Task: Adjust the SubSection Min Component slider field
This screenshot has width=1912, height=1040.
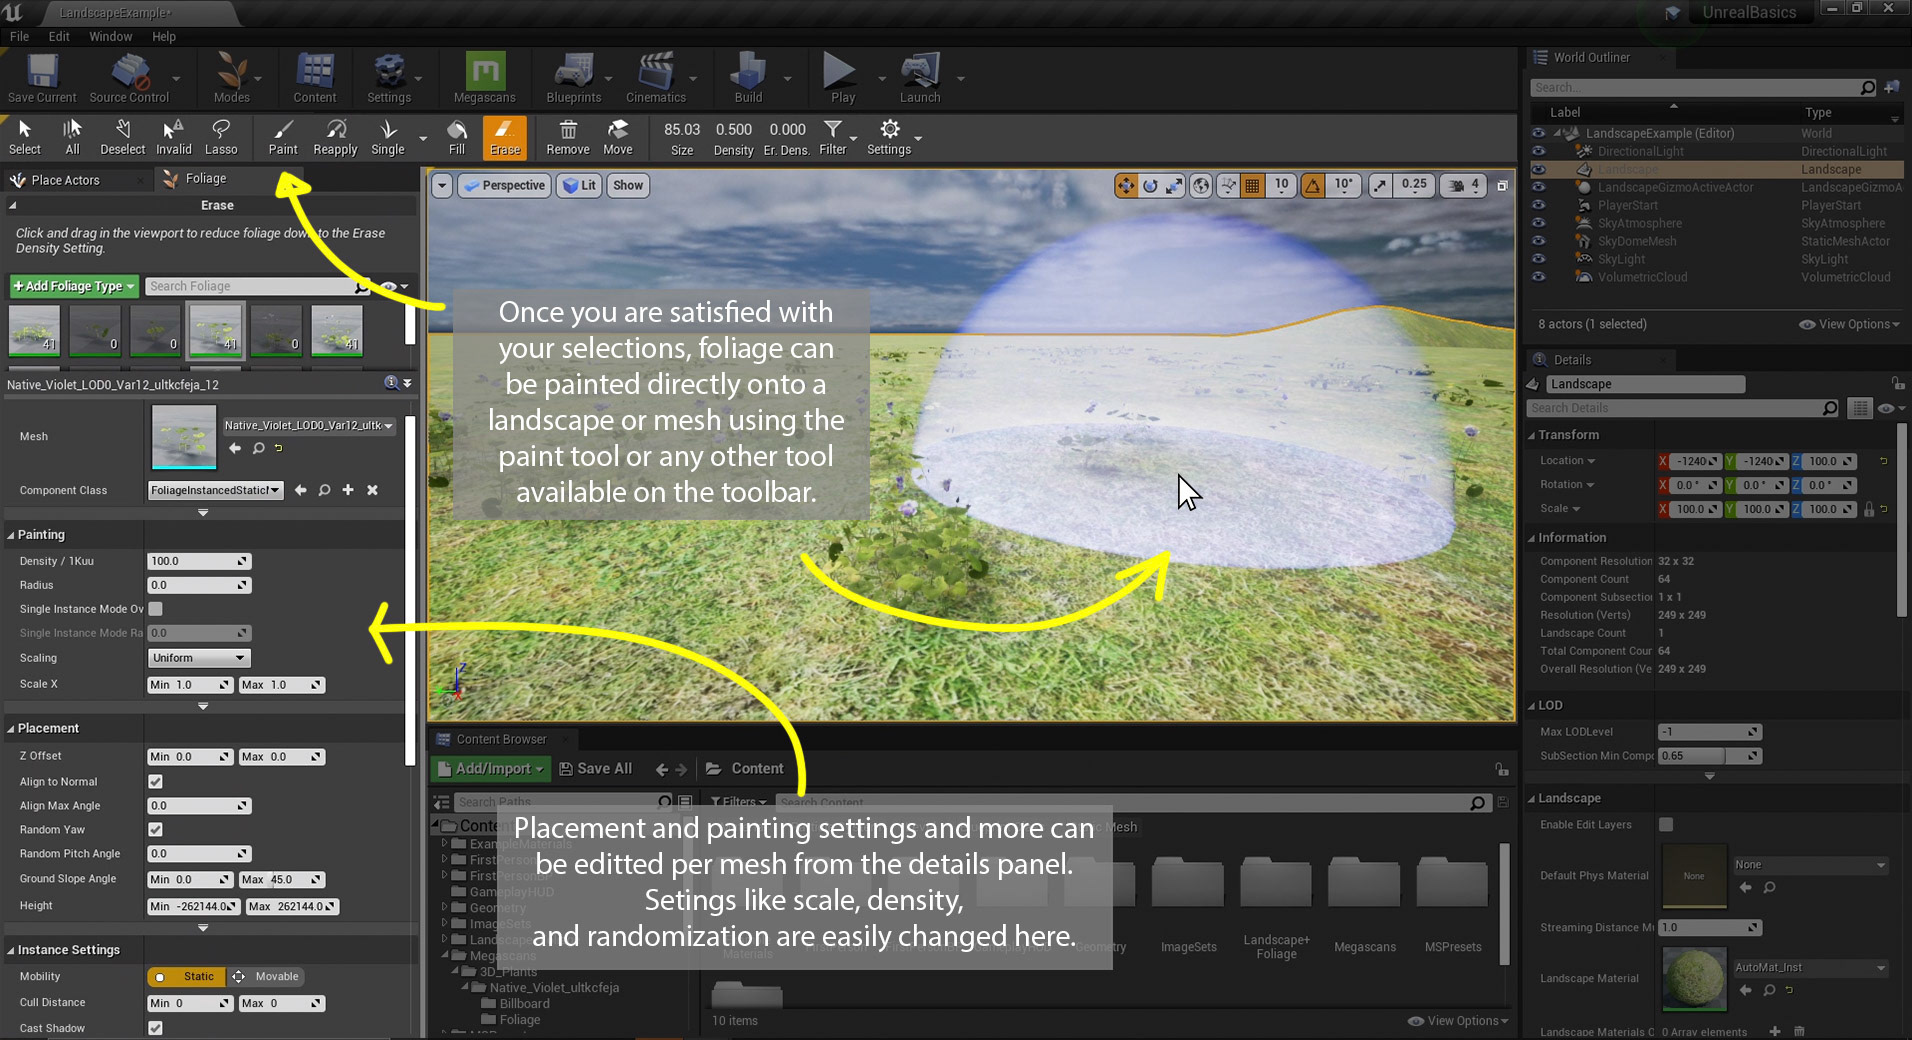Action: pyautogui.click(x=1710, y=756)
